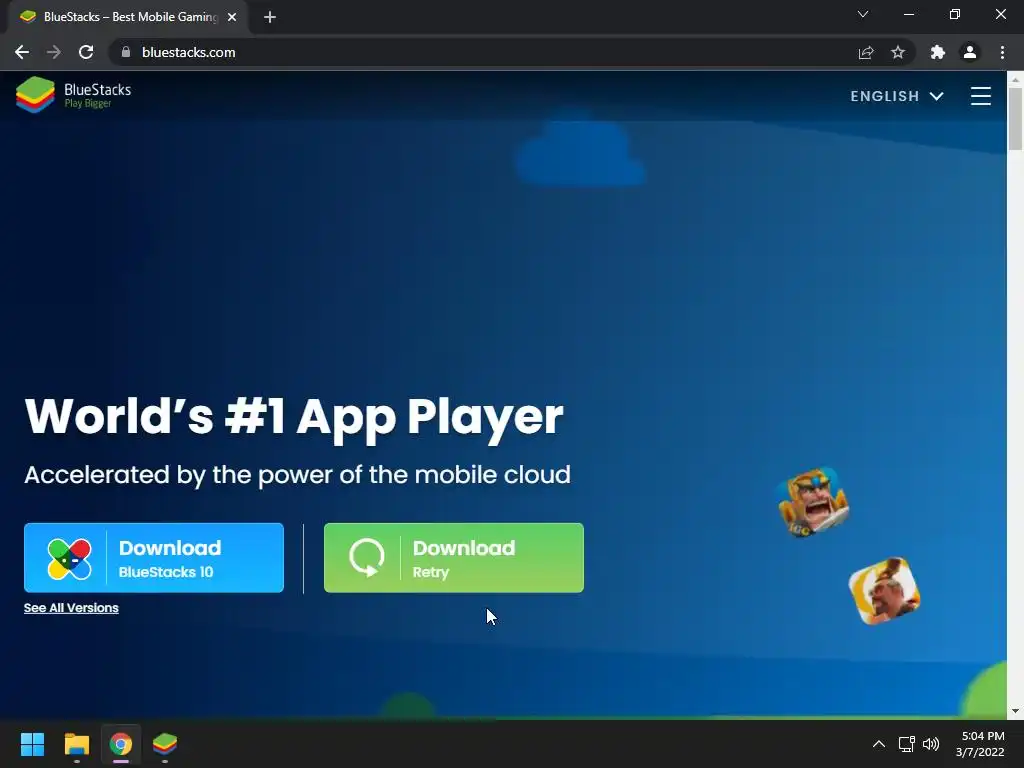Click the green Download Retry button
The height and width of the screenshot is (768, 1024).
[453, 558]
